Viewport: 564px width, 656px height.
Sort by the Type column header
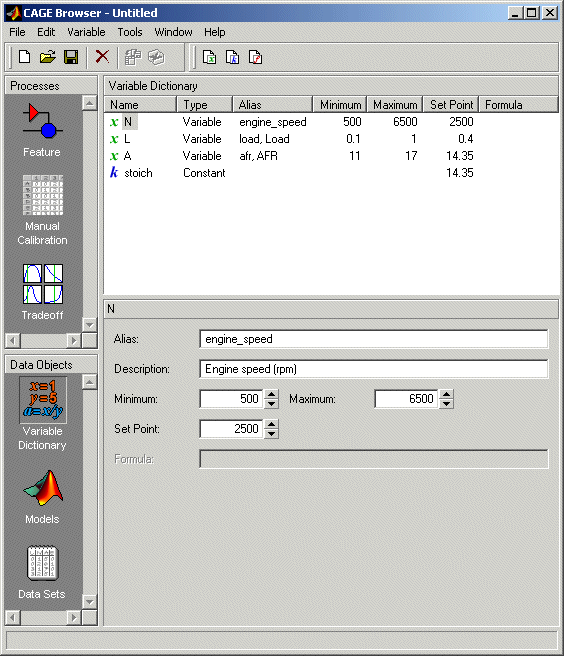tap(204, 105)
